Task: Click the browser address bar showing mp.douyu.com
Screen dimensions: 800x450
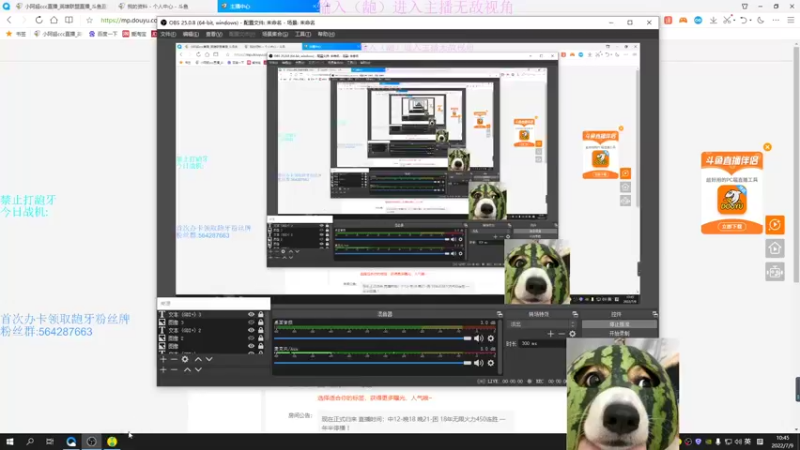Action: coord(129,20)
